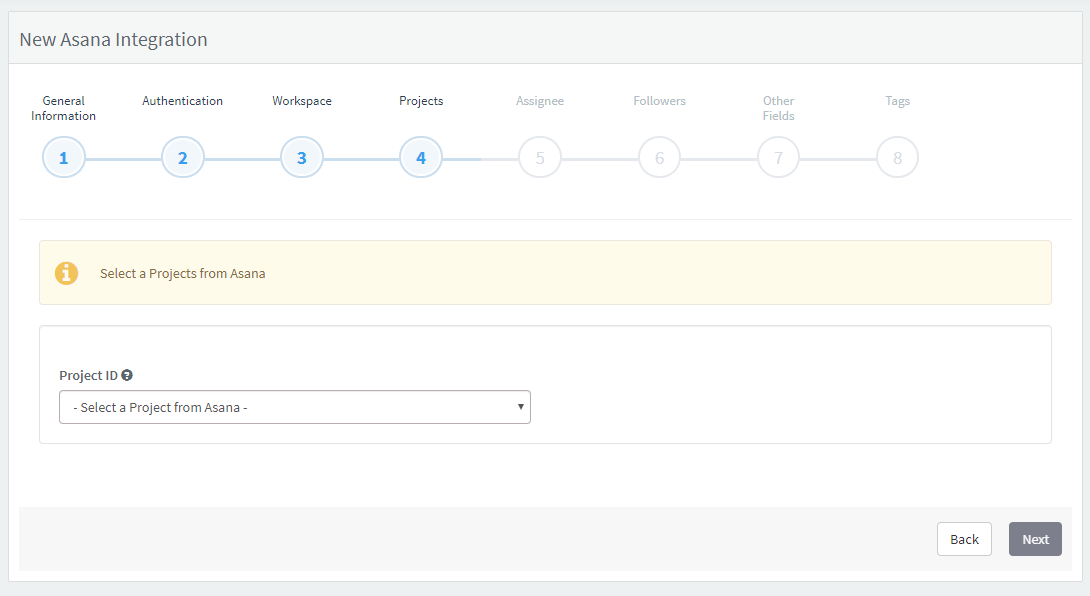Click the Project ID help question icon
Screen dimensions: 1090x596
pyautogui.click(x=127, y=375)
